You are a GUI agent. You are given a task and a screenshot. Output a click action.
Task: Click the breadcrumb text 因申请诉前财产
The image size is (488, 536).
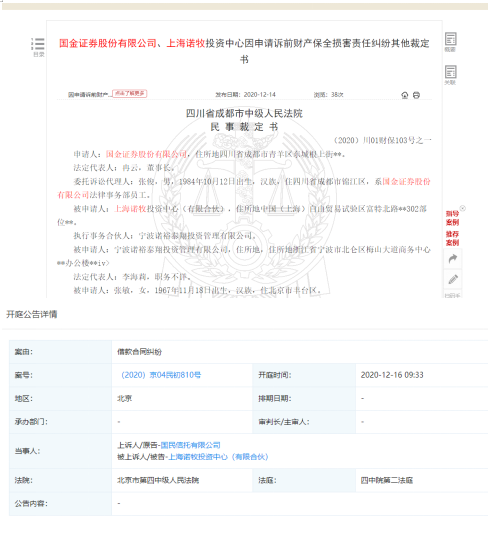pyautogui.click(x=90, y=95)
